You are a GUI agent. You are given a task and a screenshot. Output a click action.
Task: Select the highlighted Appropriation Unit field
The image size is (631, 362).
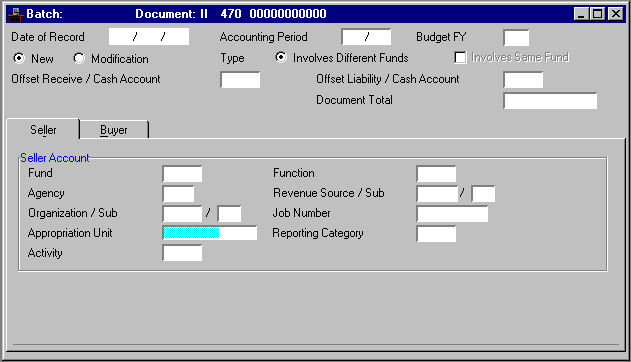[210, 233]
